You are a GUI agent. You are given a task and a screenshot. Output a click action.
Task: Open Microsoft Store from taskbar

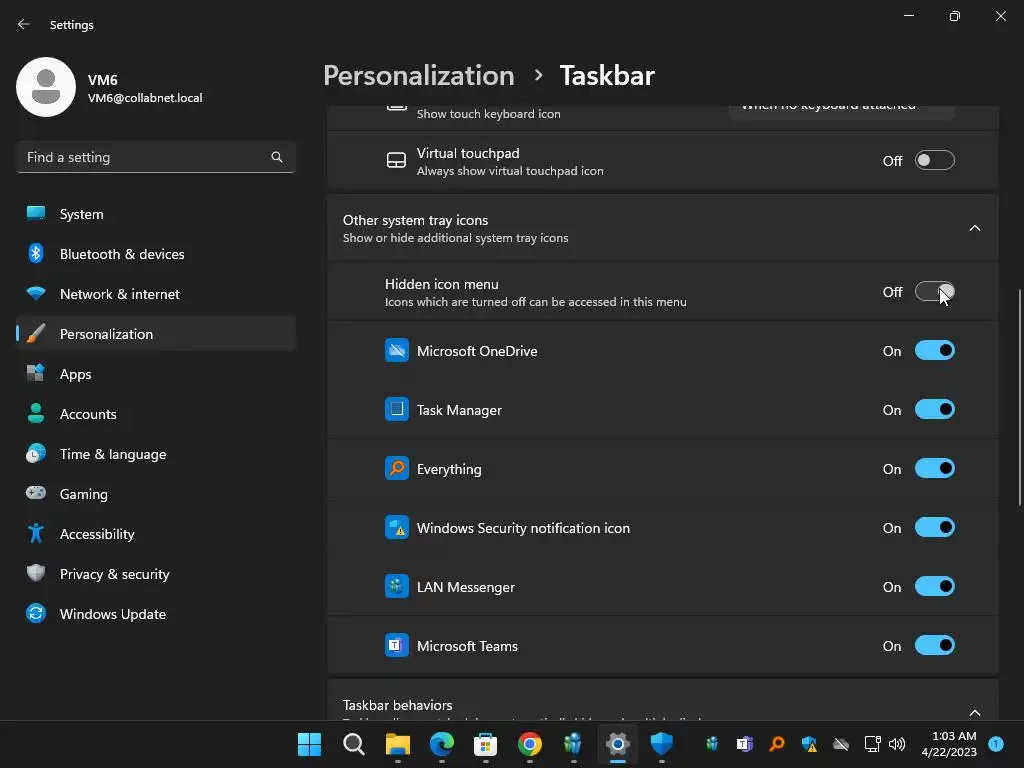485,744
